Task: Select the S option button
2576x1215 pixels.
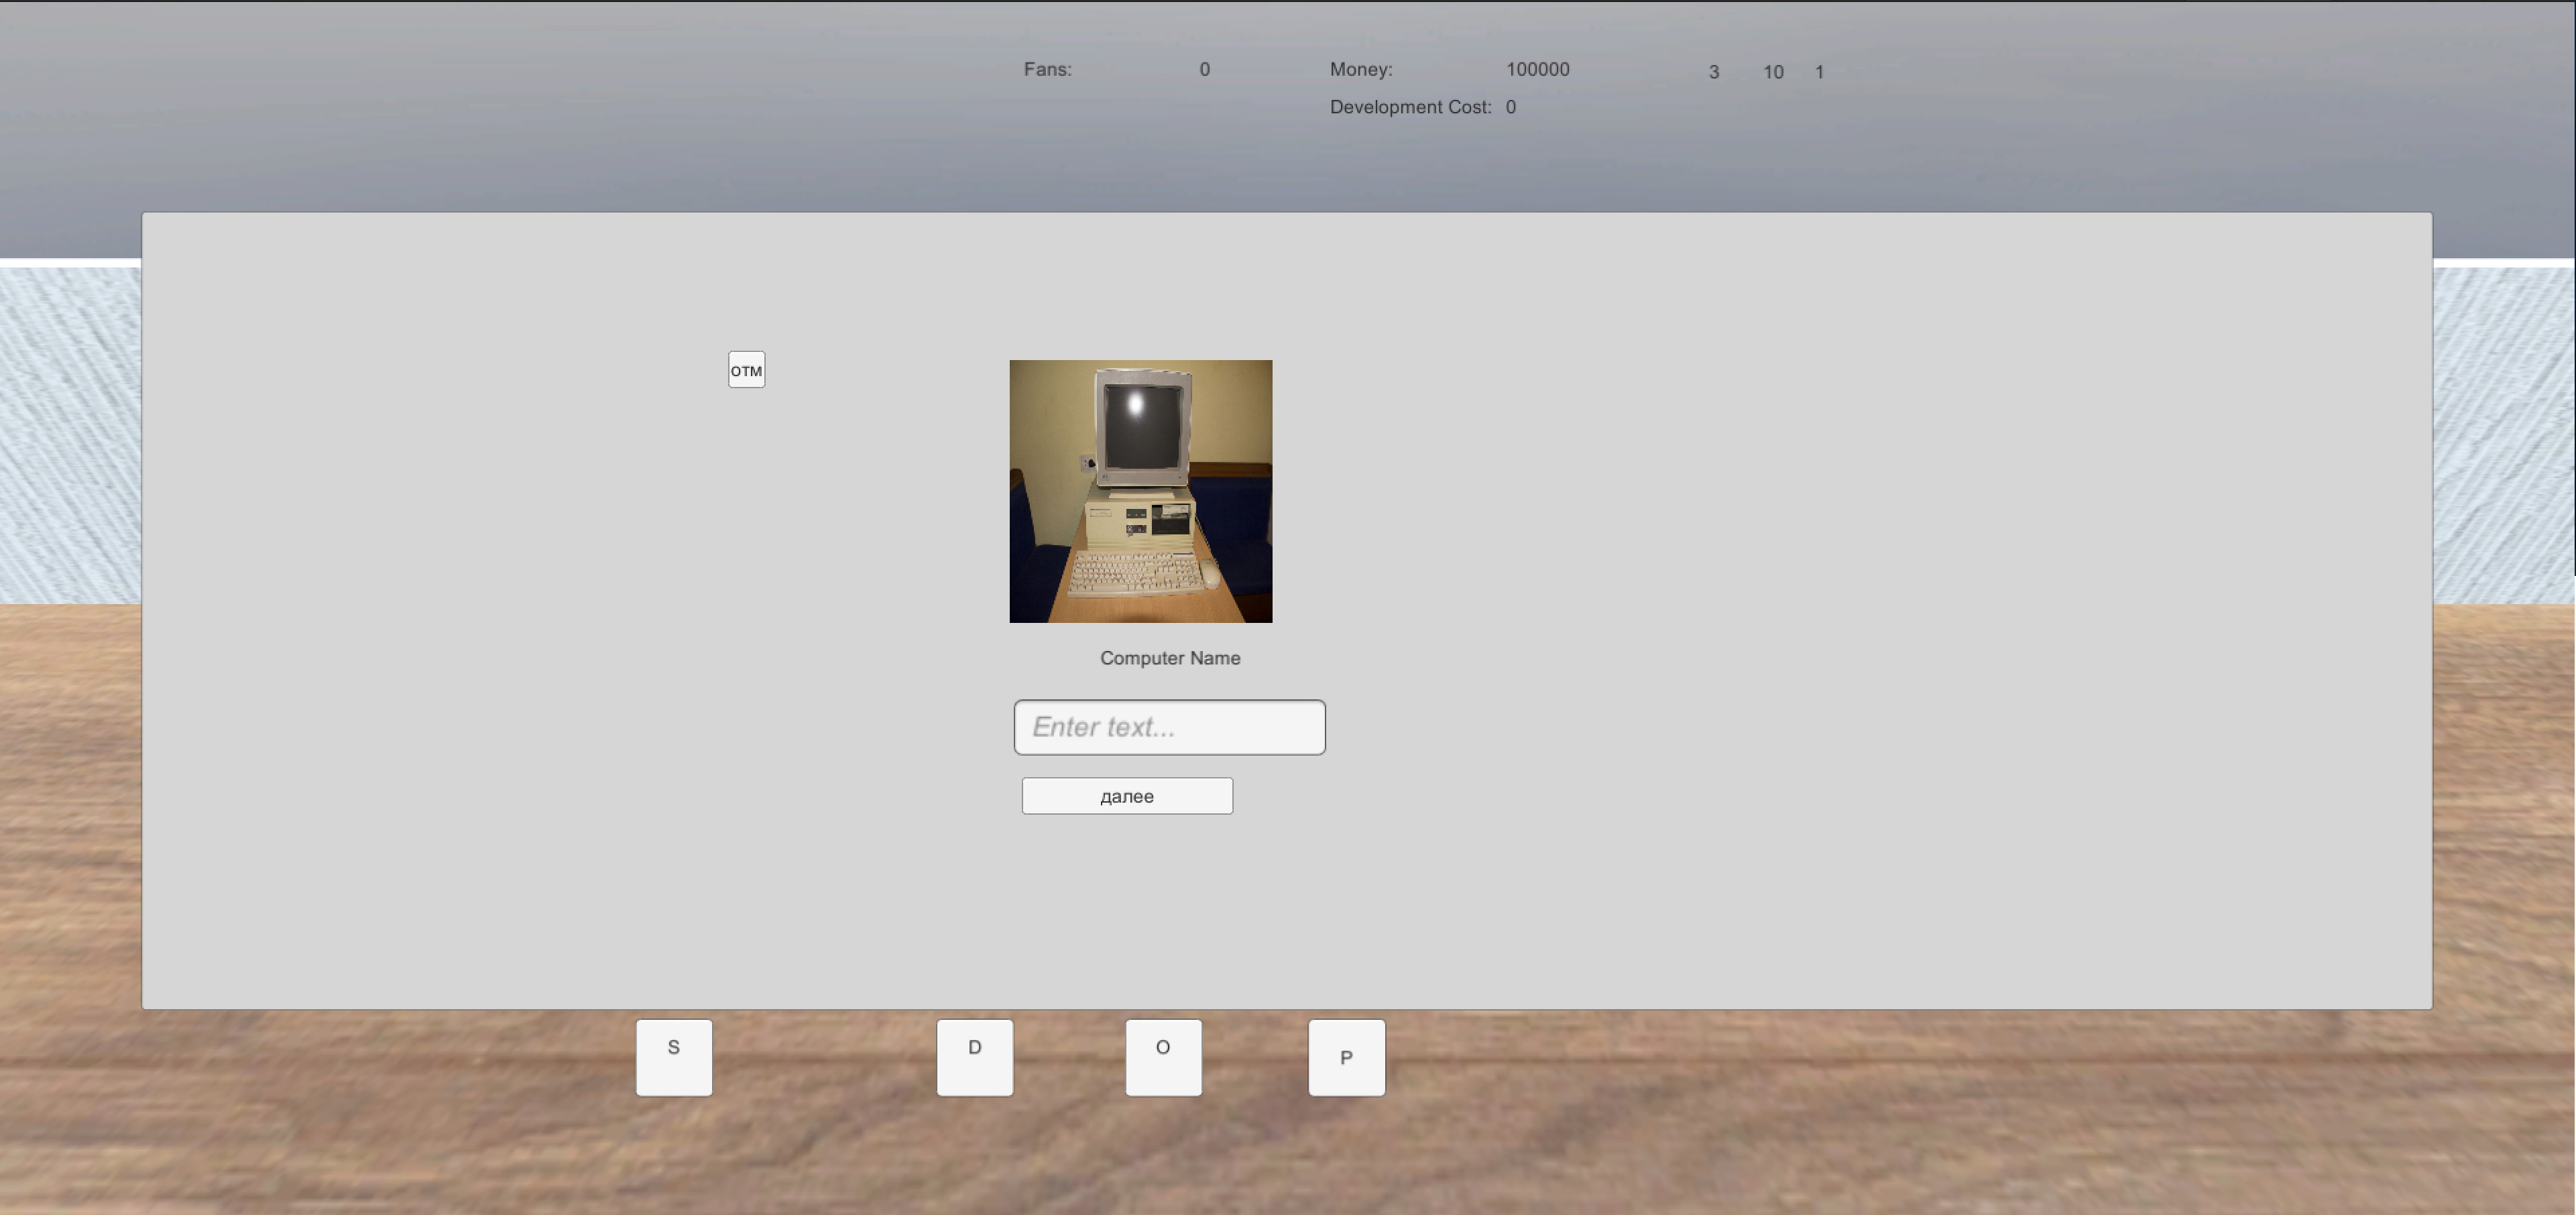Action: point(673,1057)
